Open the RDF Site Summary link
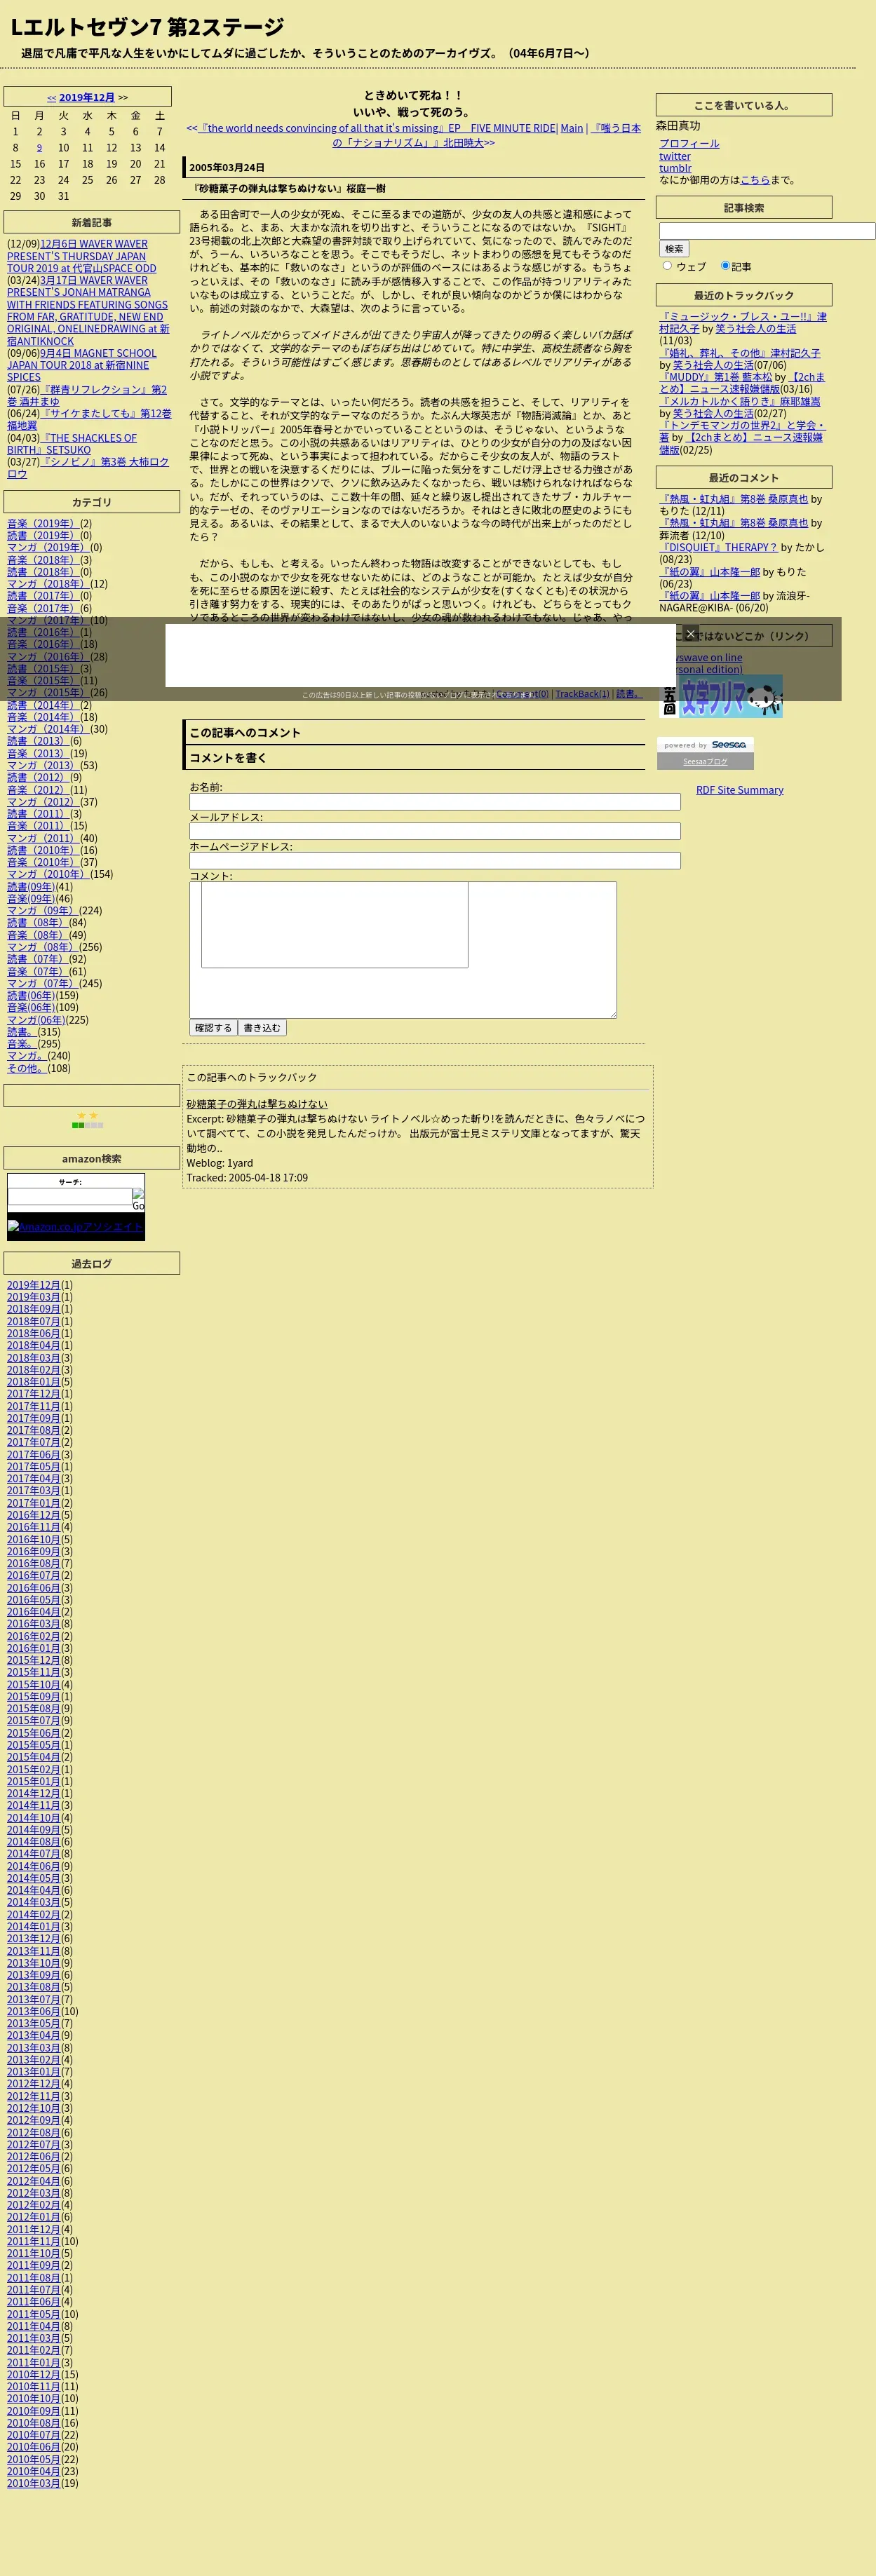Screen dimensions: 876x2576 [x=739, y=790]
